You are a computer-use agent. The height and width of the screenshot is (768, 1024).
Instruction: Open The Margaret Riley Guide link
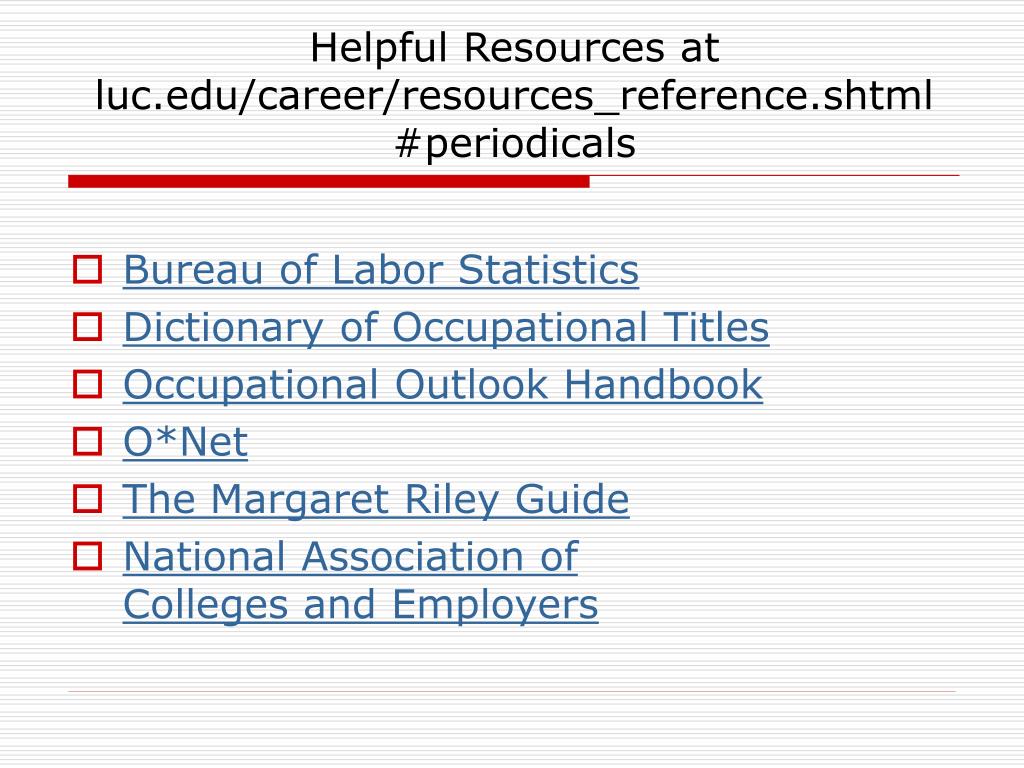376,500
